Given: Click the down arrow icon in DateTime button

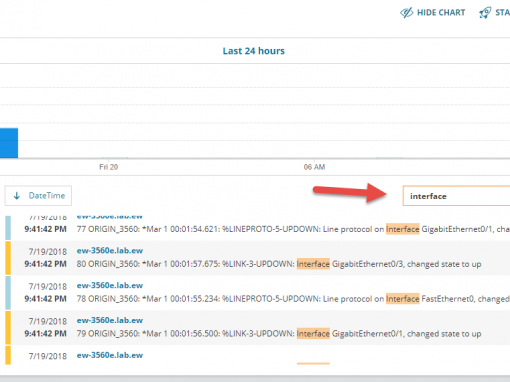Looking at the screenshot, I should pos(17,196).
